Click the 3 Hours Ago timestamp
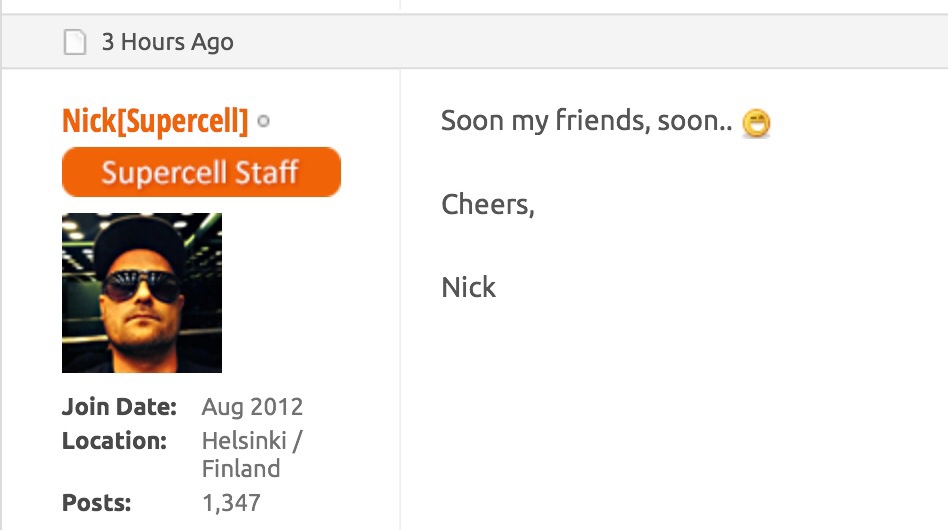This screenshot has height=530, width=948. pyautogui.click(x=167, y=42)
